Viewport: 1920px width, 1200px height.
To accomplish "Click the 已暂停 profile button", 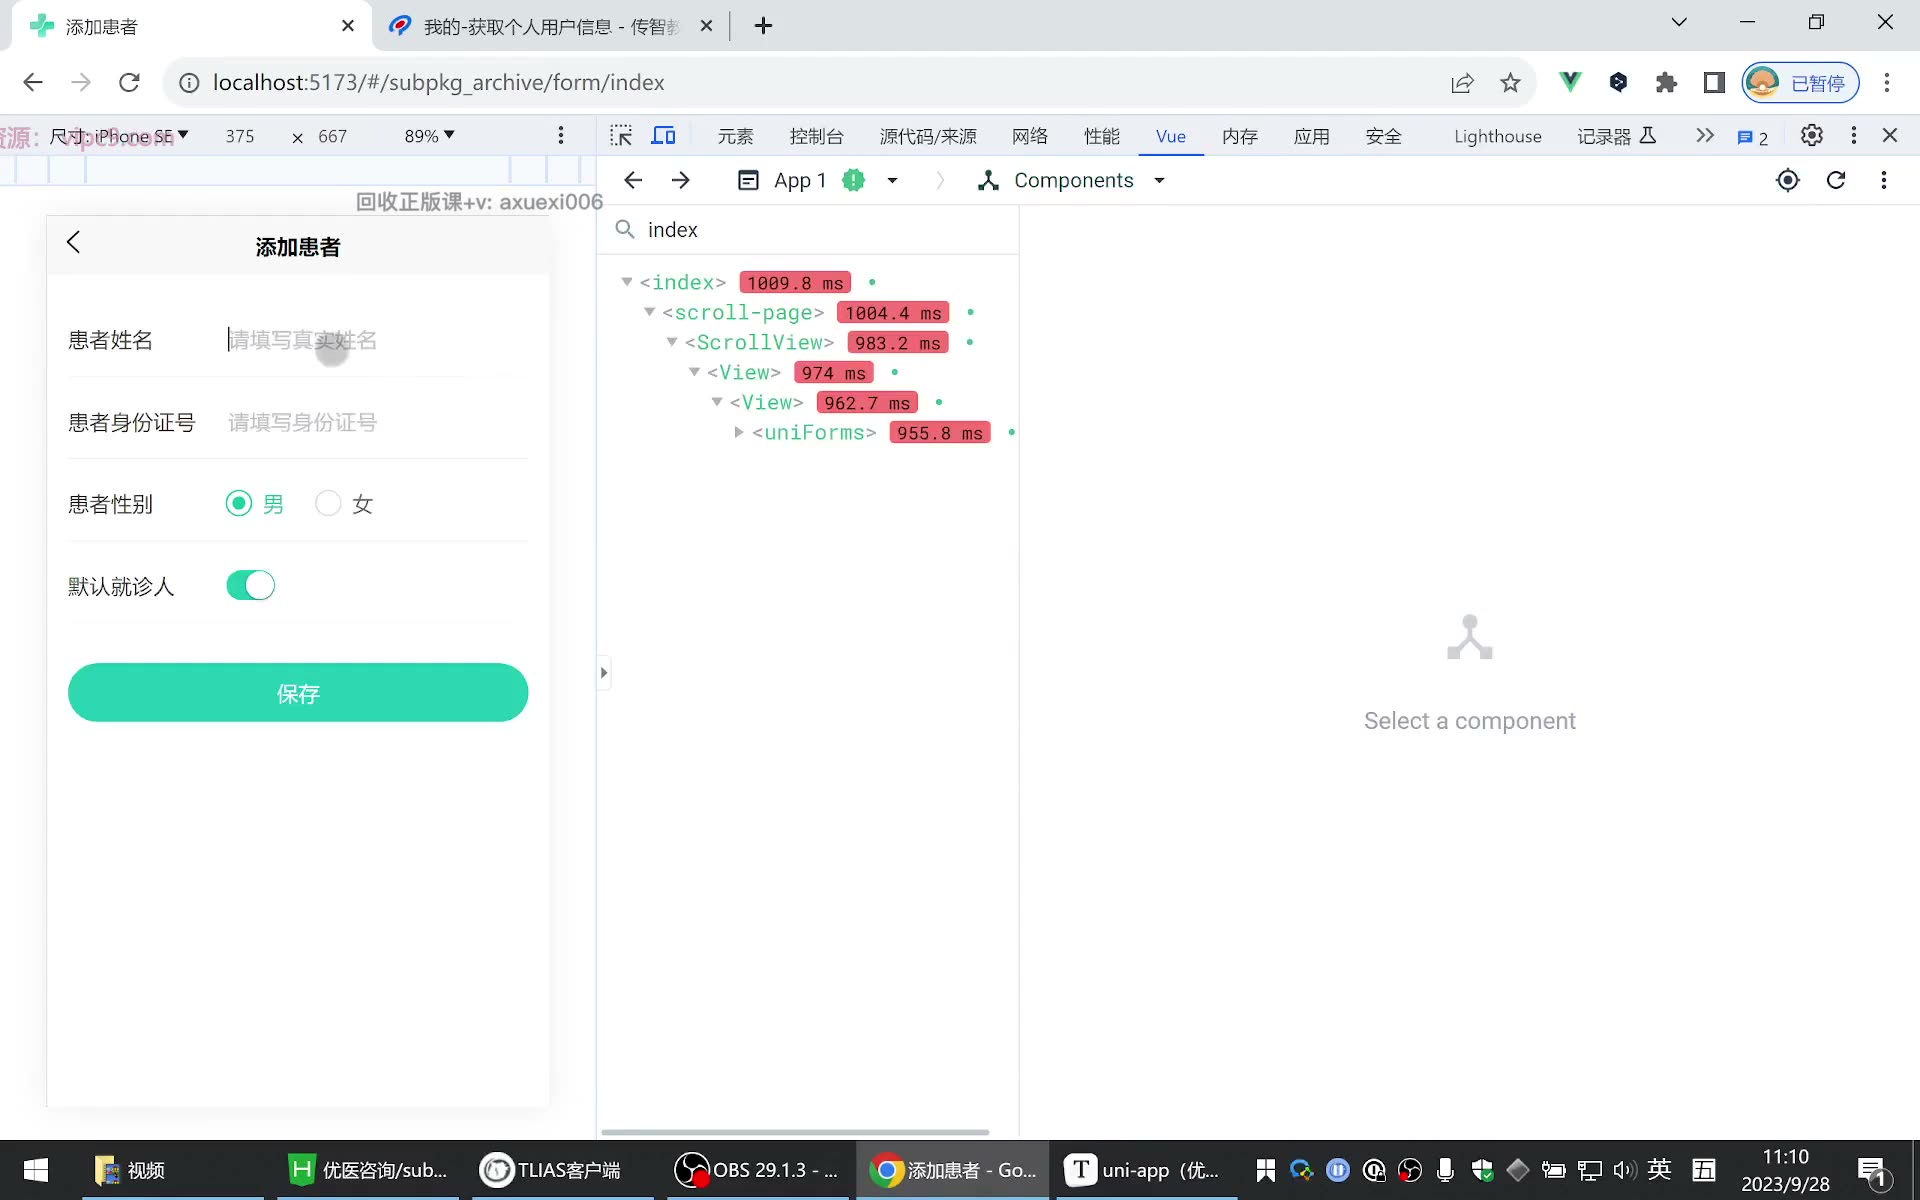I will pyautogui.click(x=1801, y=82).
